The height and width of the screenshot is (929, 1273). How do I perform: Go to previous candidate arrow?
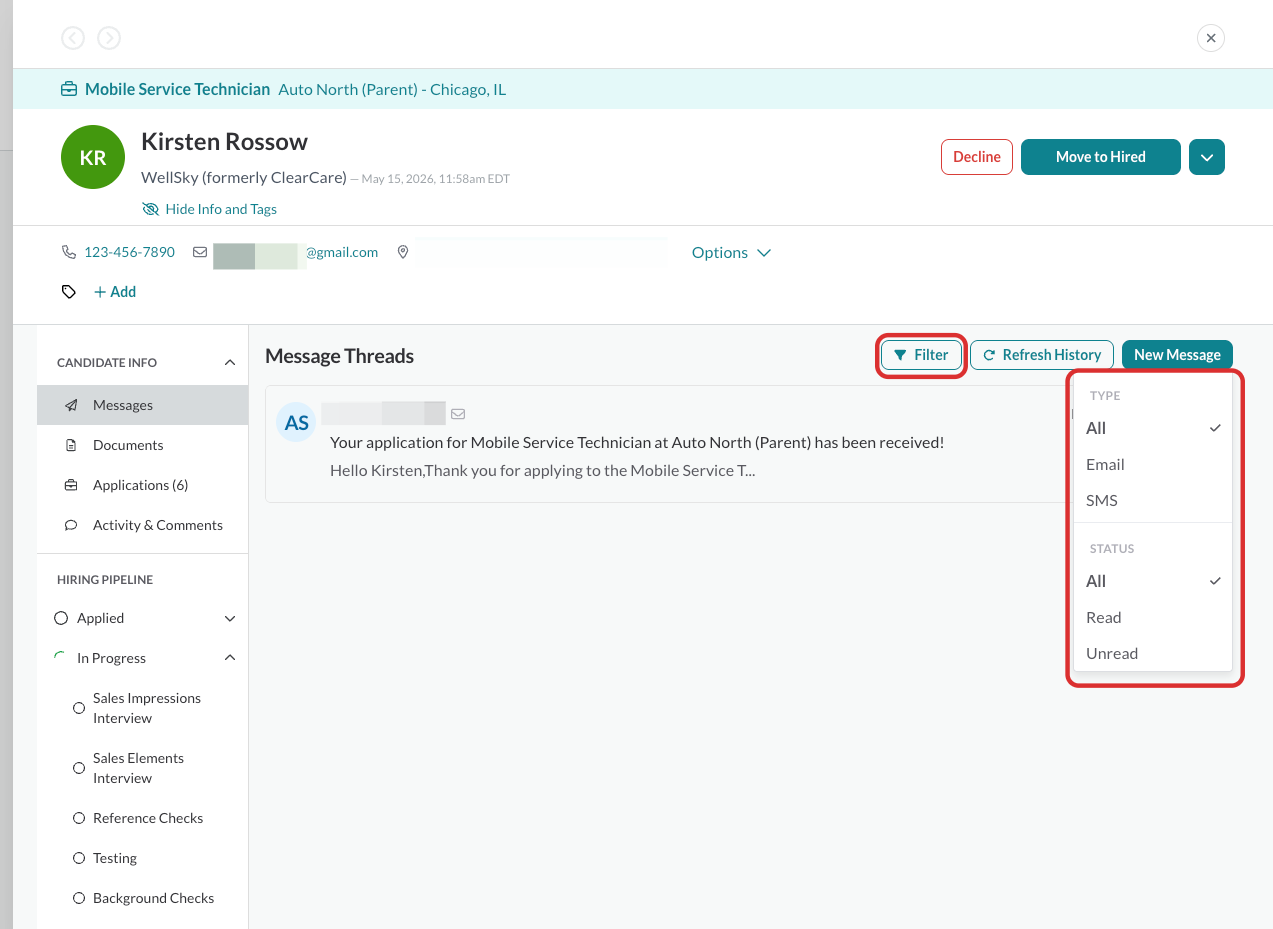click(x=73, y=38)
